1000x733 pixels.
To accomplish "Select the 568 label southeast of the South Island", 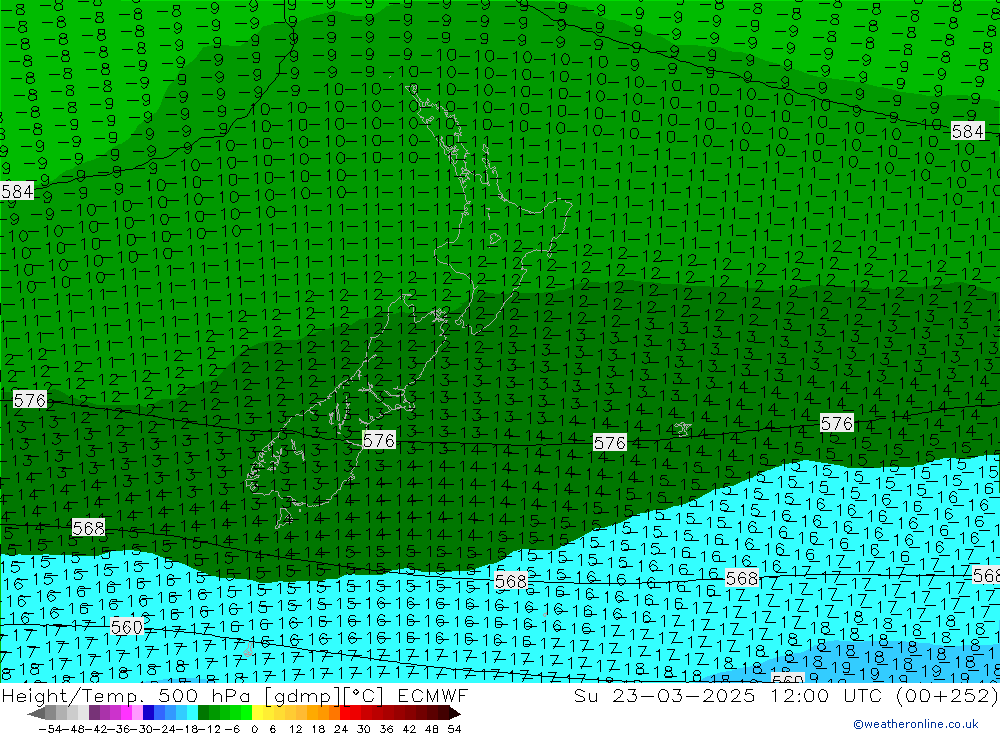I will (x=511, y=581).
